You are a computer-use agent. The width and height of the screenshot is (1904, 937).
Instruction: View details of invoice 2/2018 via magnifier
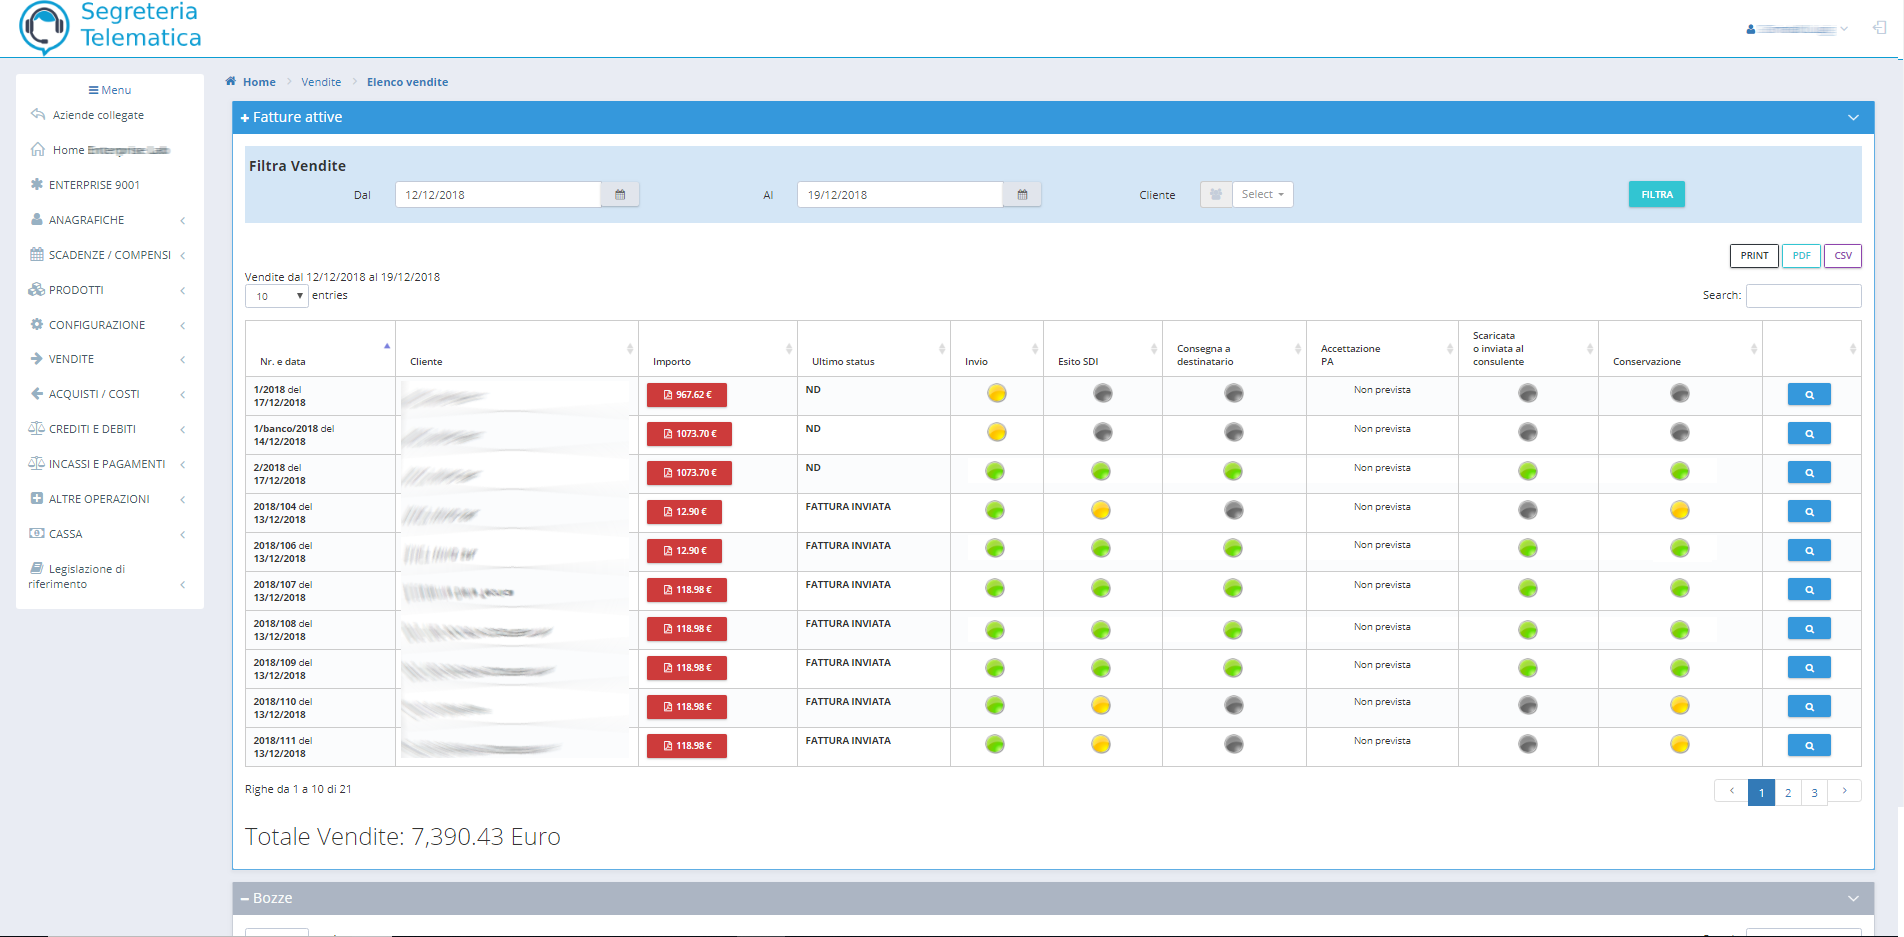coord(1809,473)
